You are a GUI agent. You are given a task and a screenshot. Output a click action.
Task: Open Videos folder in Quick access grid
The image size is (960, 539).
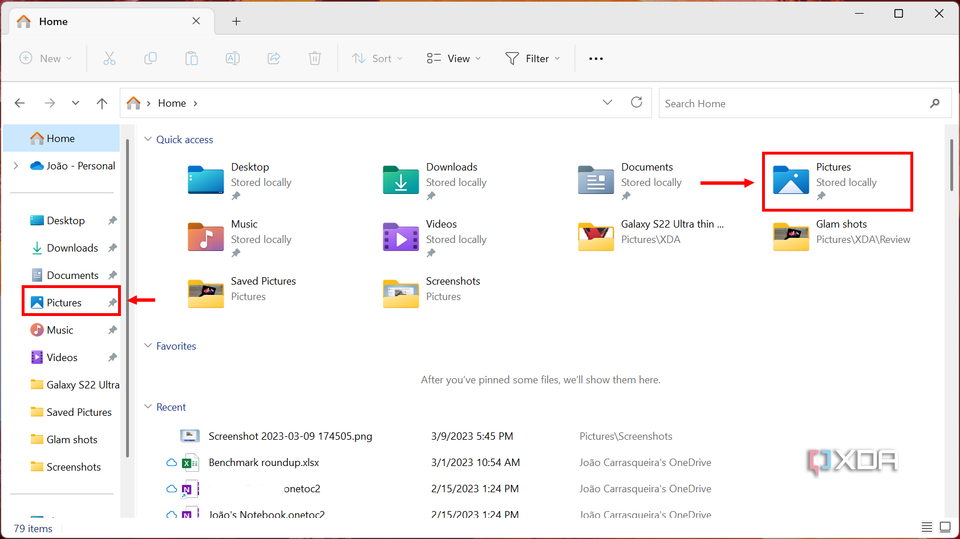tap(435, 238)
